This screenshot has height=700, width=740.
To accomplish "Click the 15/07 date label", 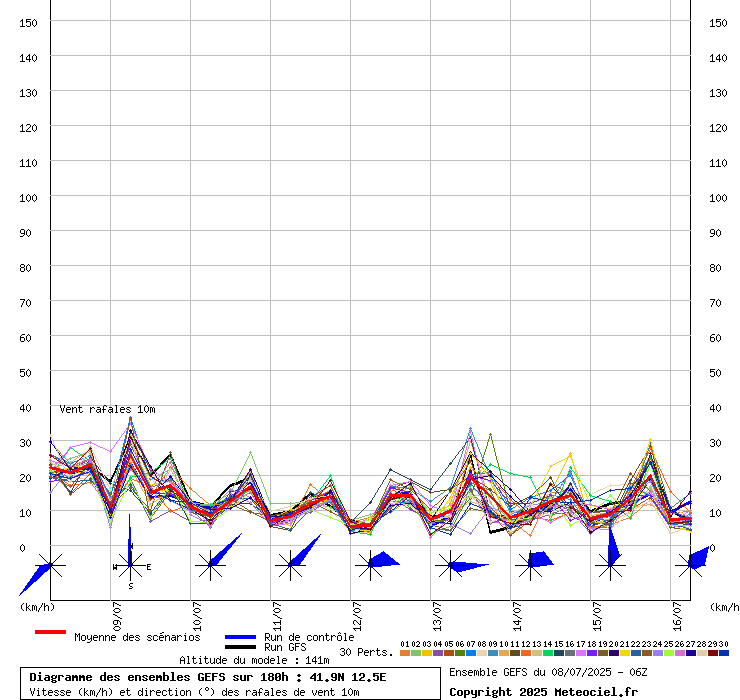I will [x=597, y=616].
